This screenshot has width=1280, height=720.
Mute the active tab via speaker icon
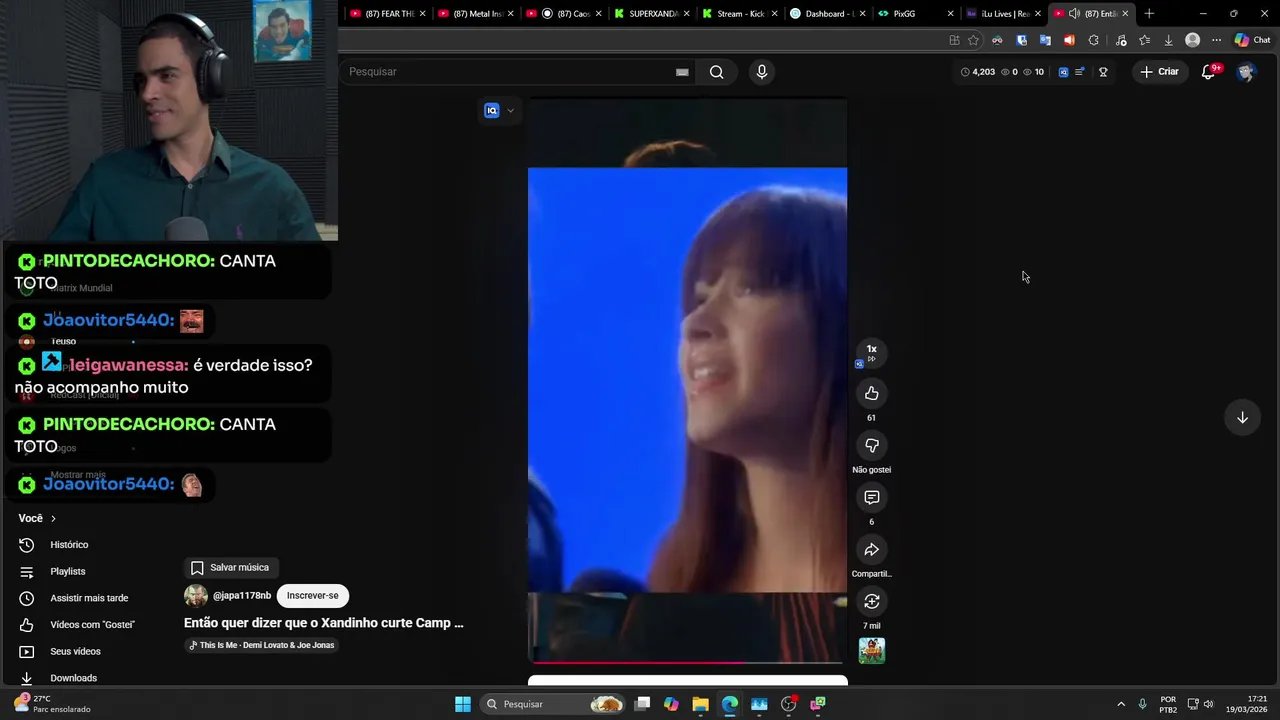click(1074, 14)
